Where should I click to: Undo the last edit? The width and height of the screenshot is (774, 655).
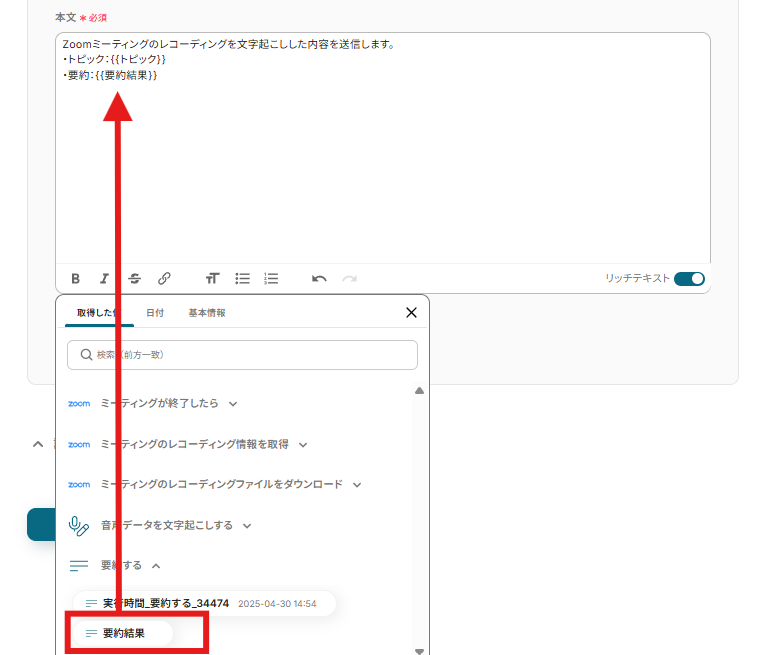coord(319,279)
